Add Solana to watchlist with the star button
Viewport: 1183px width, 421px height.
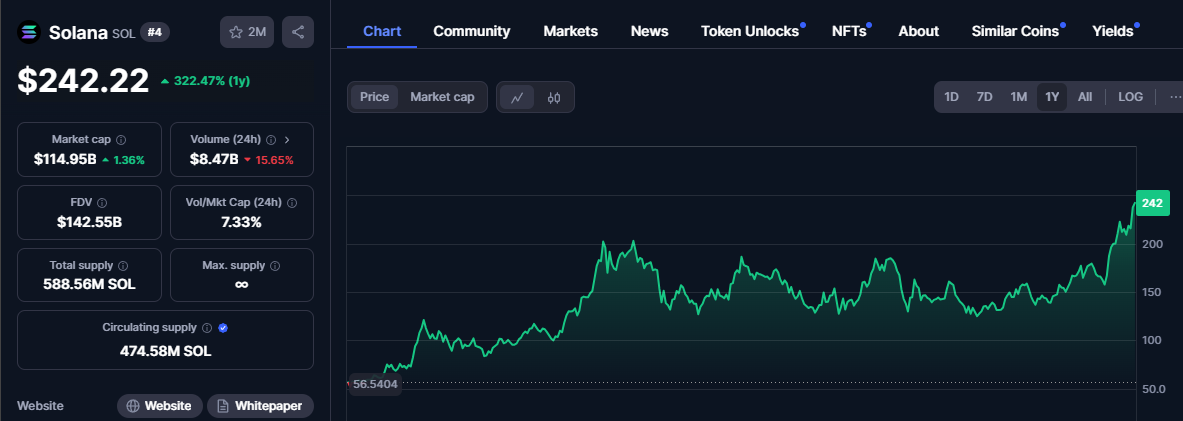point(247,32)
